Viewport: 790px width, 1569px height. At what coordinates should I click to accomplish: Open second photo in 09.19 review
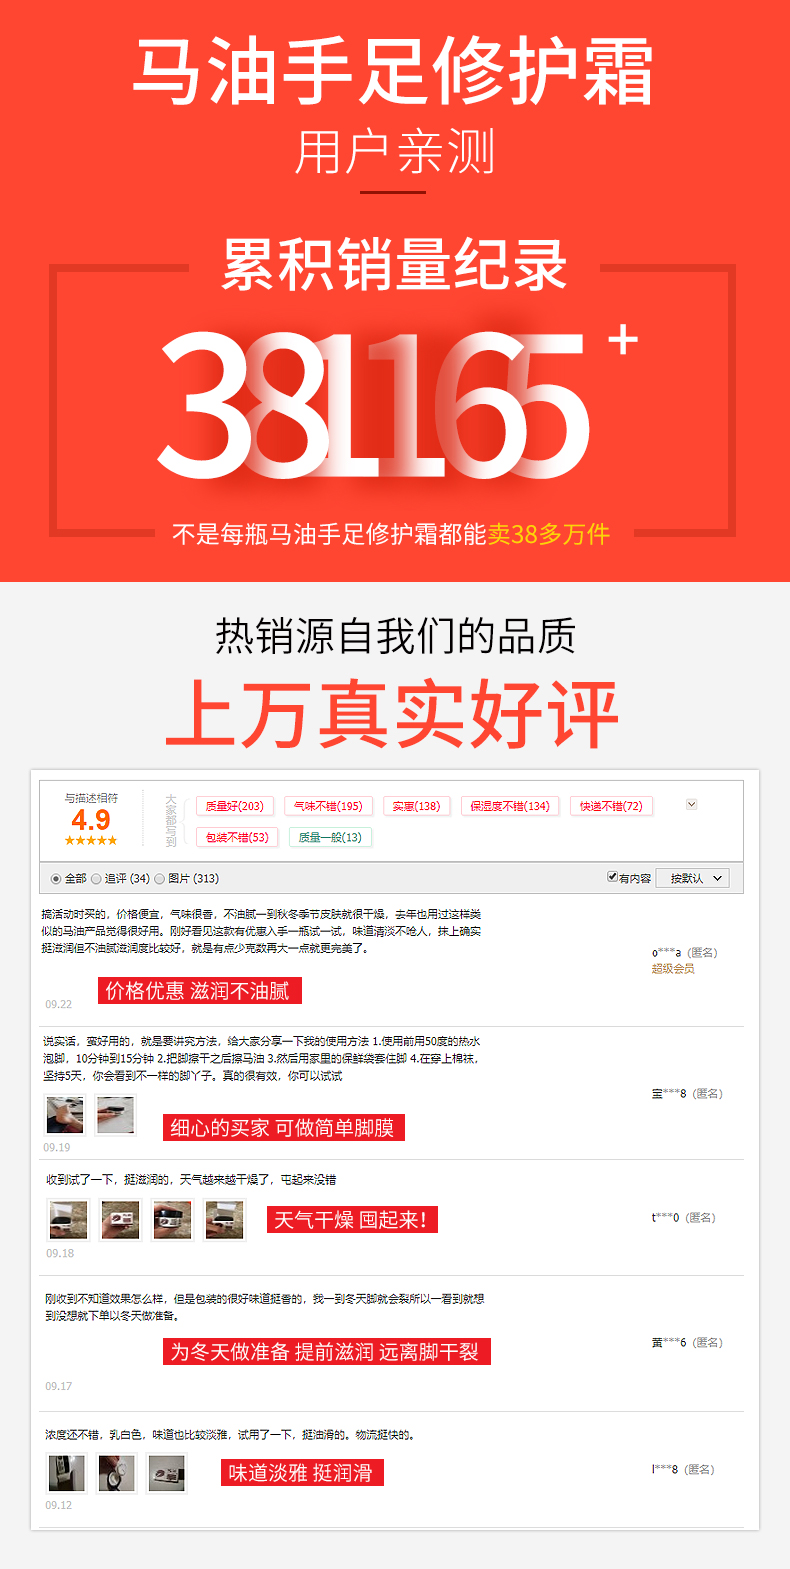point(115,1115)
